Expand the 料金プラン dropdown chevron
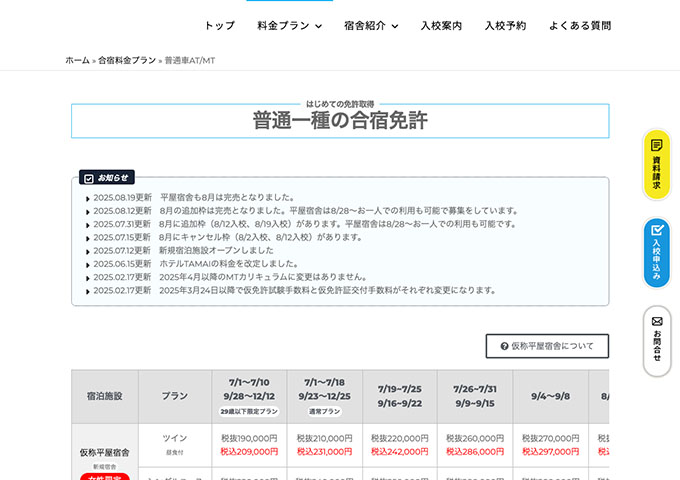Image resolution: width=680 pixels, height=480 pixels. point(318,27)
